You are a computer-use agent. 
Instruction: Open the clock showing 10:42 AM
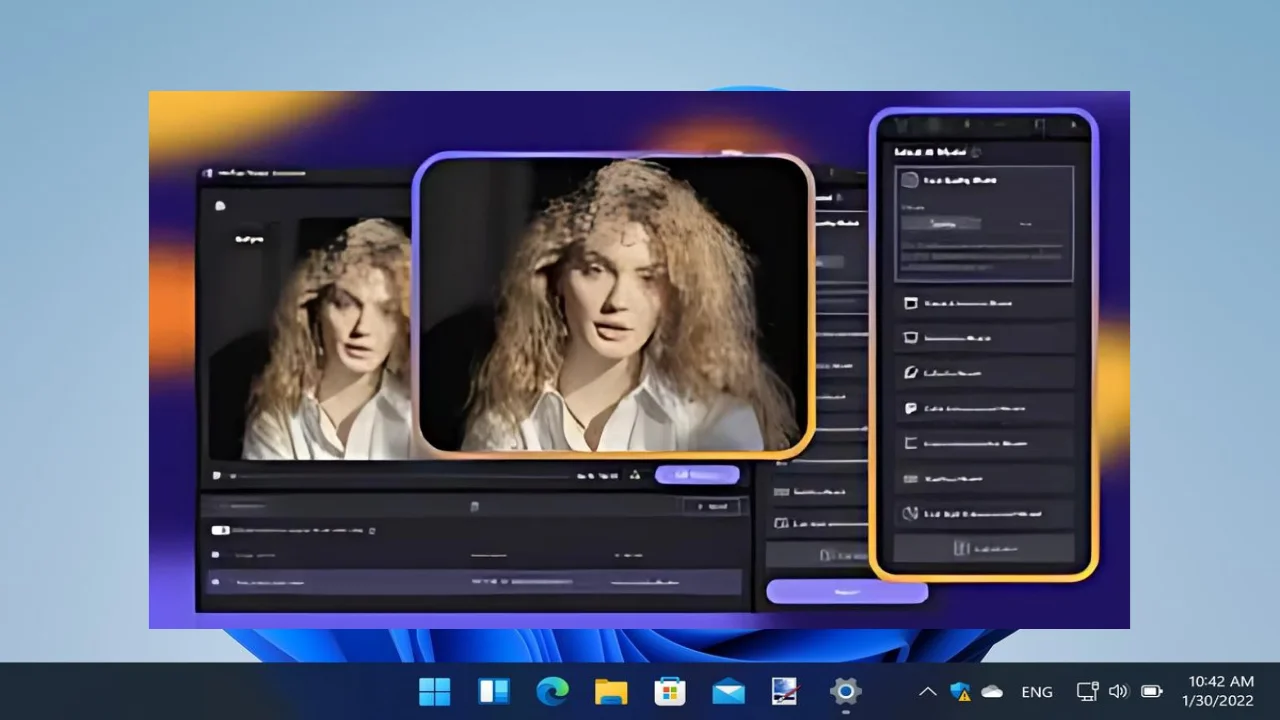(x=1218, y=691)
